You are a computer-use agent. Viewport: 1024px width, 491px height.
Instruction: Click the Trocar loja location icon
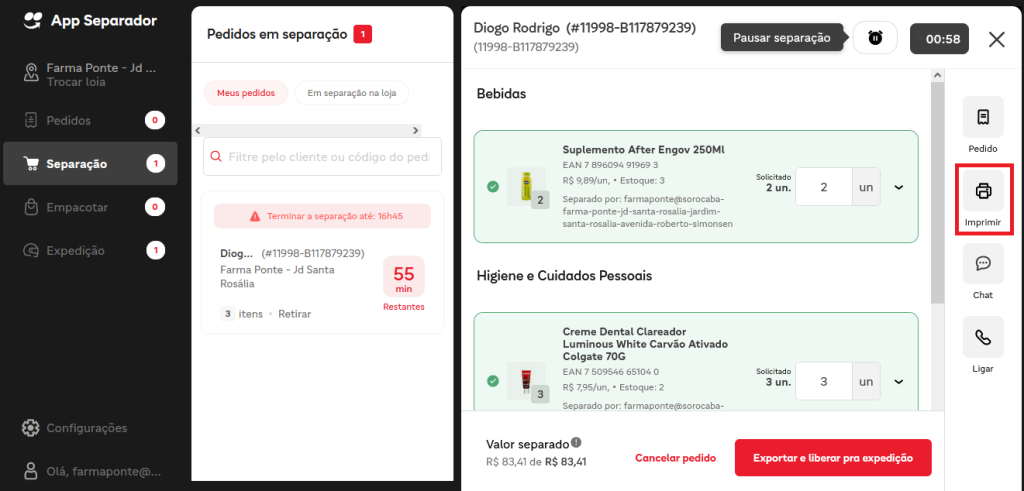[31, 72]
